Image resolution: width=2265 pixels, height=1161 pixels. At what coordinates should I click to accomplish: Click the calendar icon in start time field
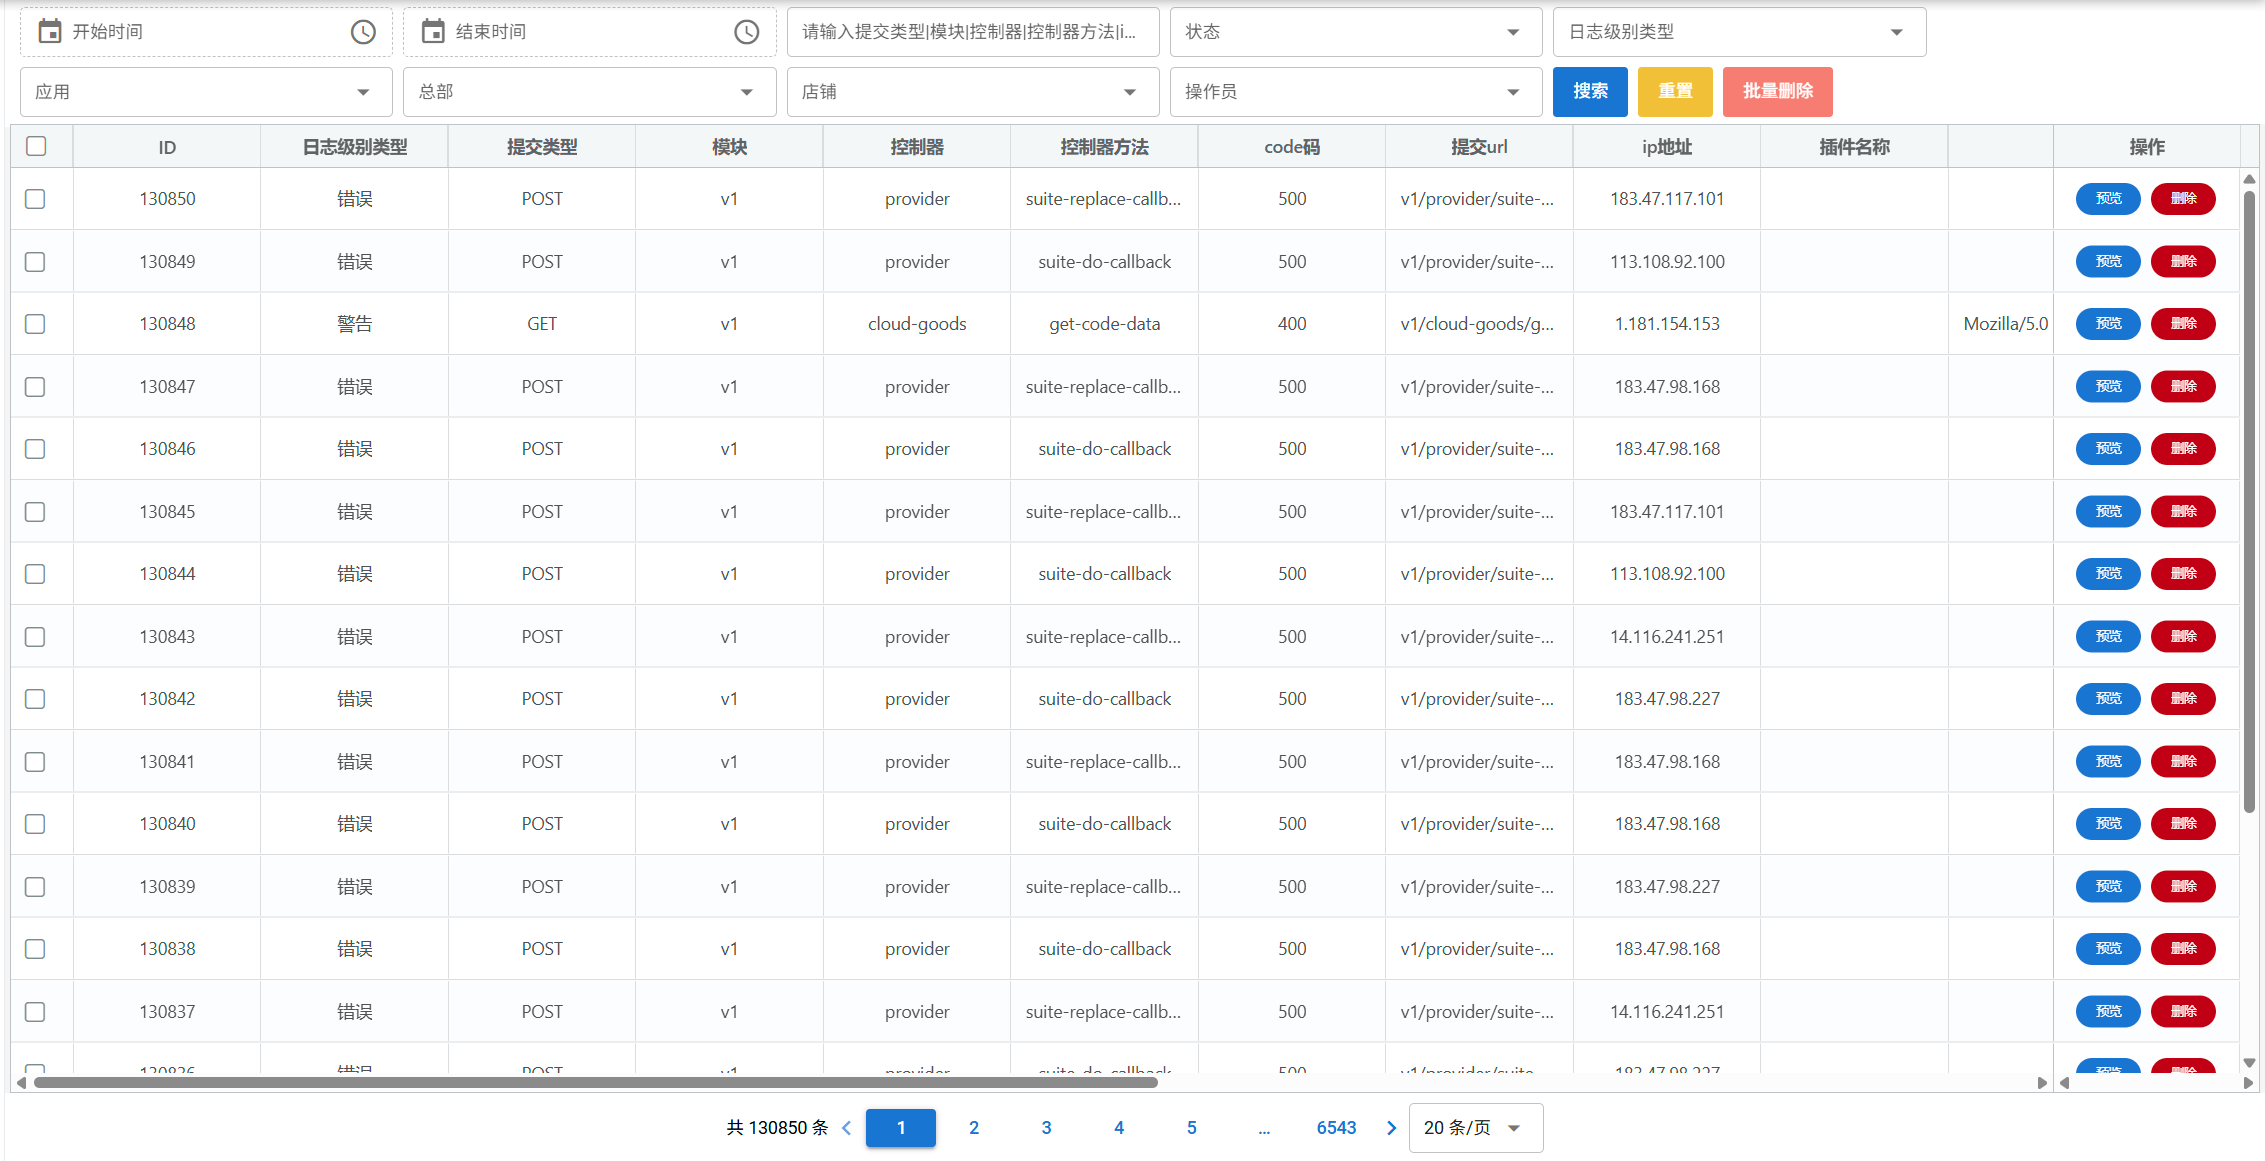tap(49, 32)
